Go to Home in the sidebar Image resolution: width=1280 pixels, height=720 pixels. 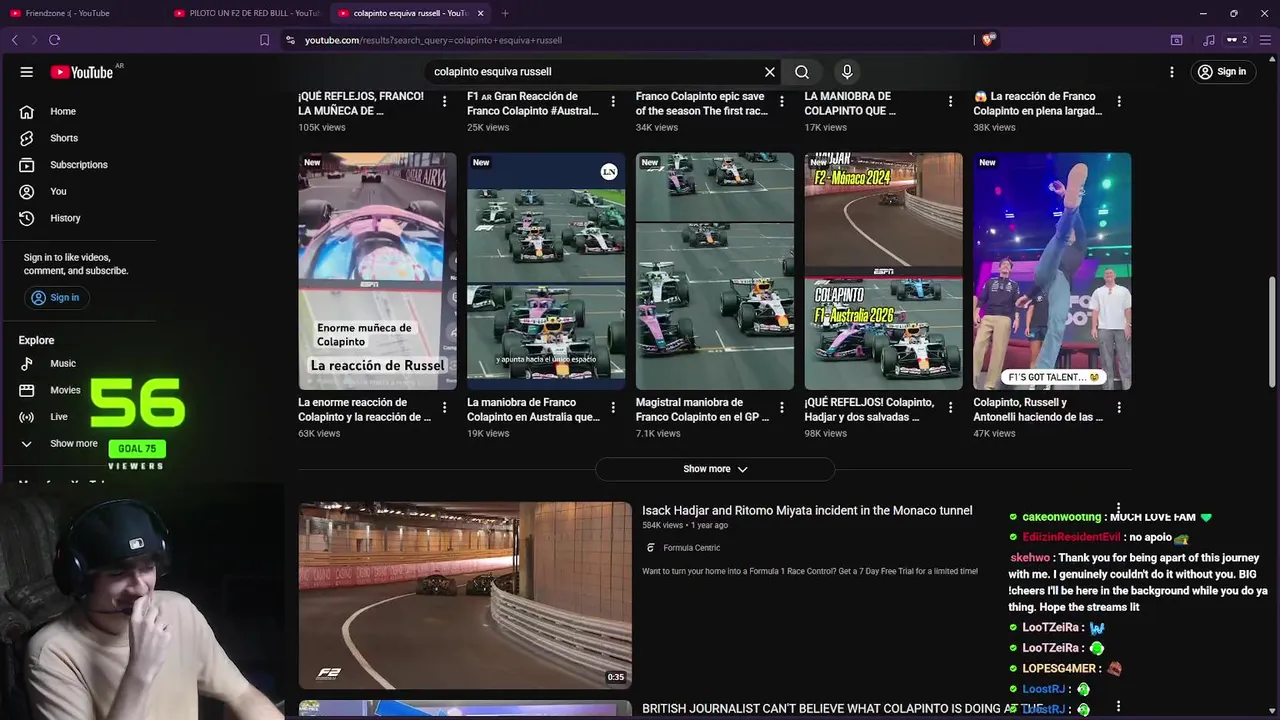63,111
